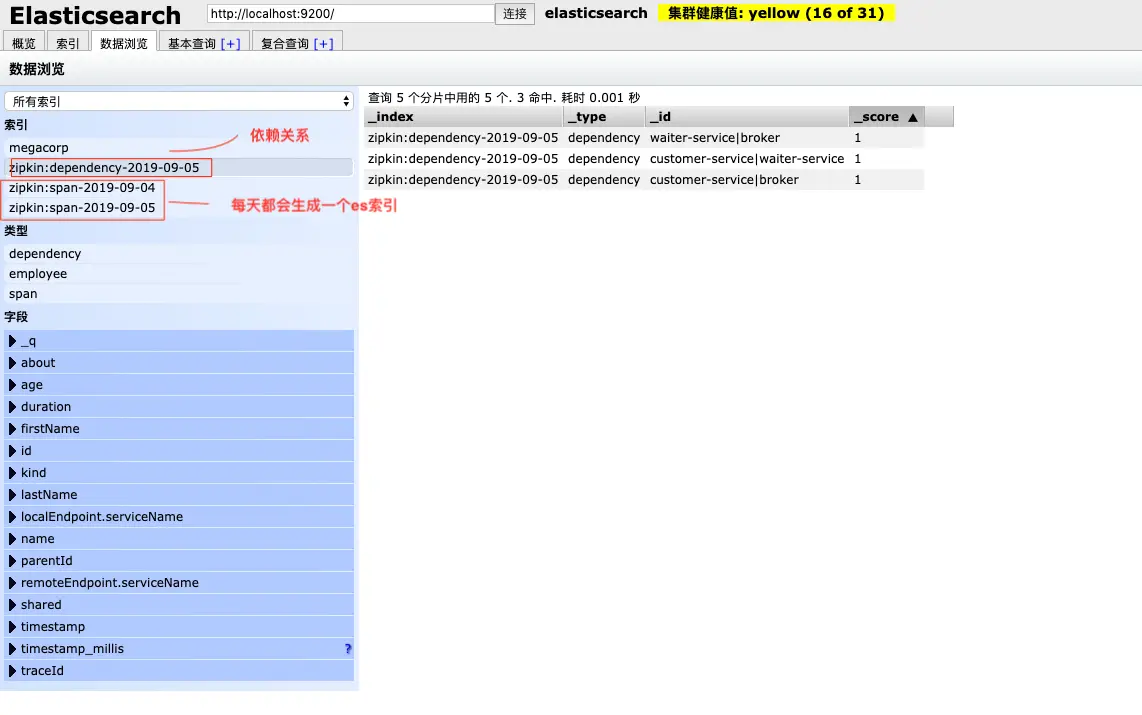Expand the lastName field filter
Screen dimensions: 1142x715
(179, 494)
